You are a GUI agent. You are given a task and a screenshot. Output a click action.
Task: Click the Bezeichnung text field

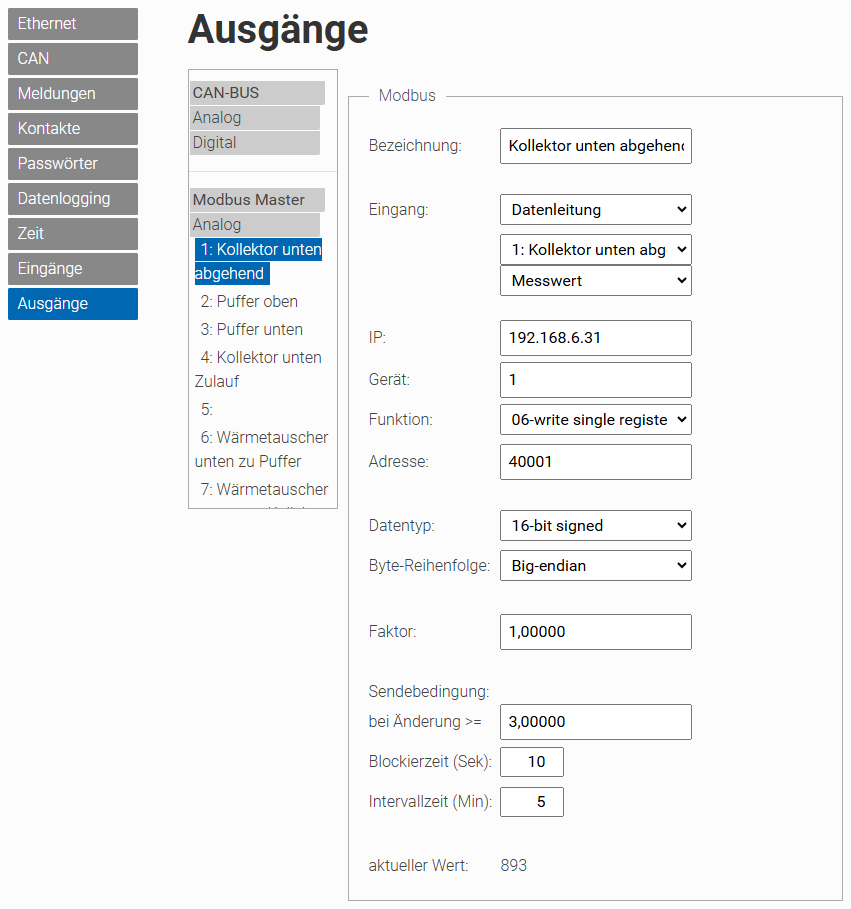595,146
